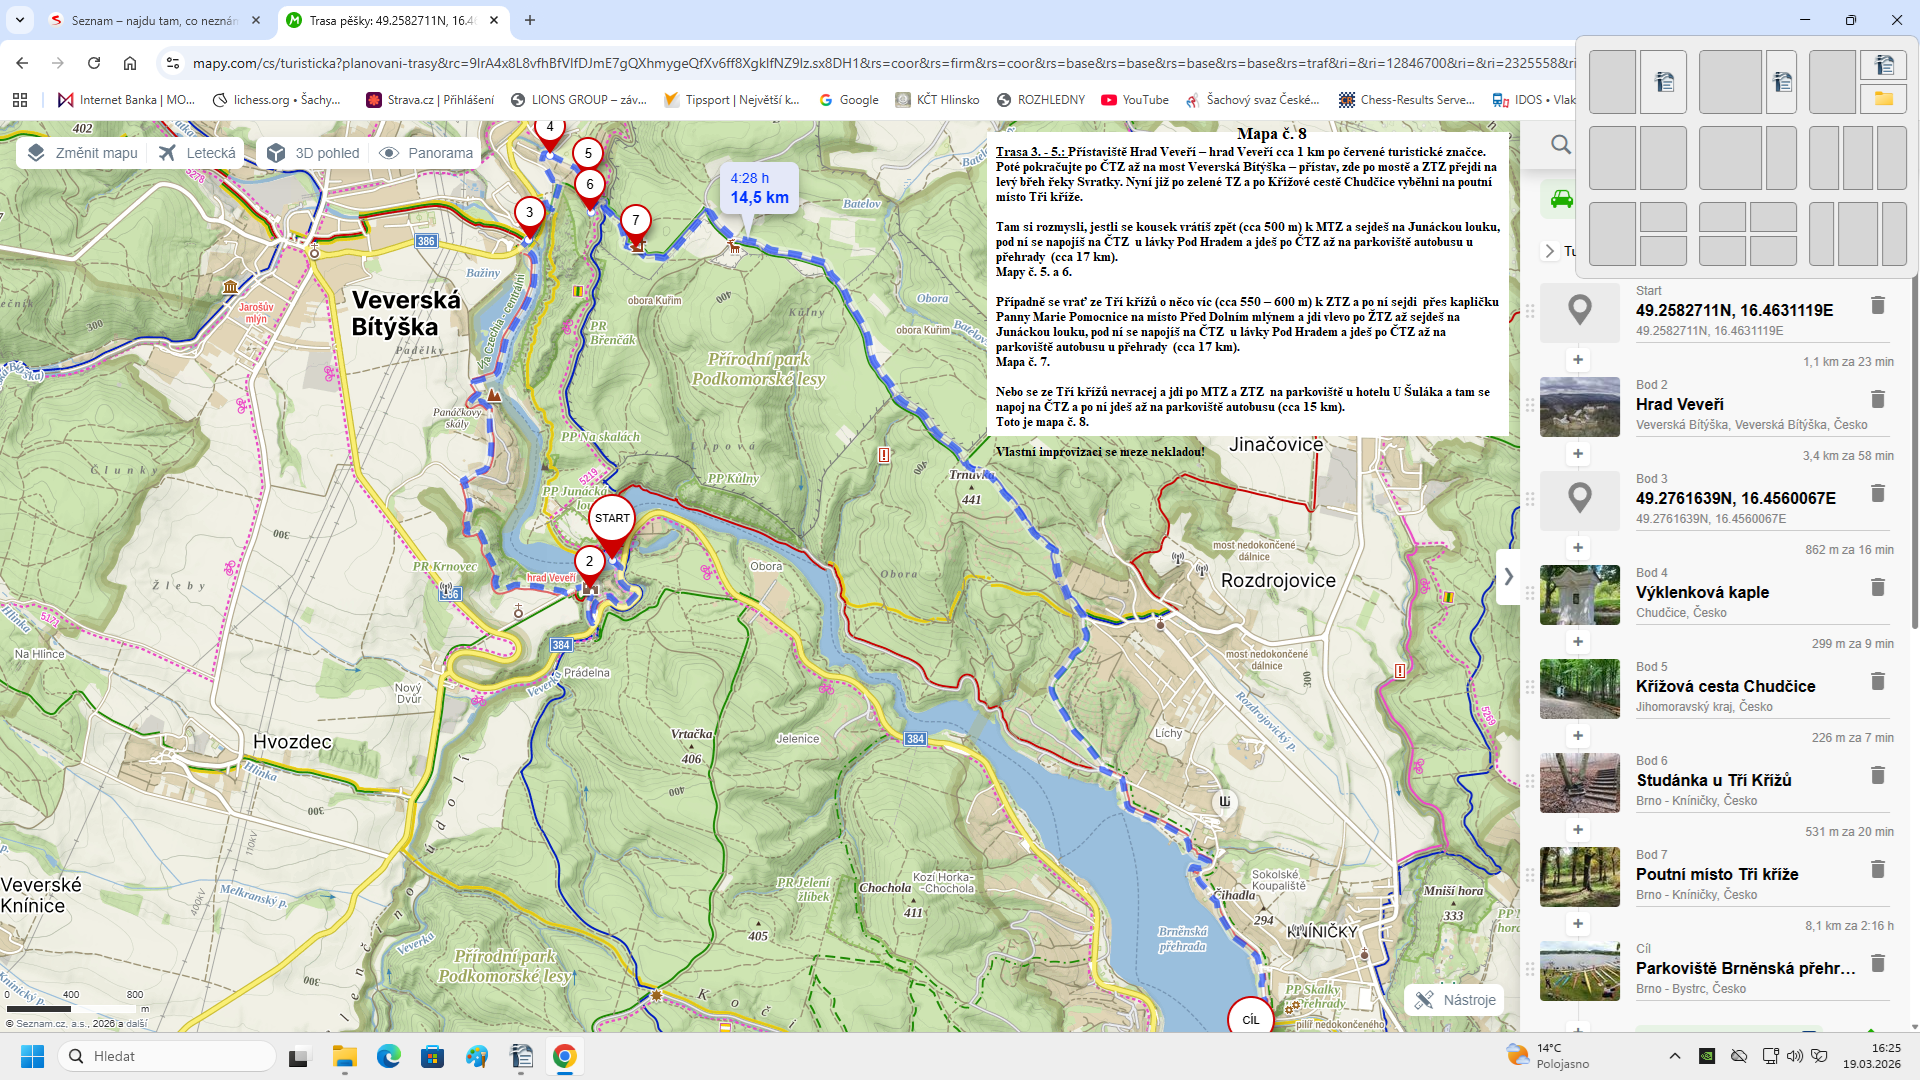Open the Nástroje tools button
Screen dimensions: 1920x1080
pyautogui.click(x=1455, y=1000)
